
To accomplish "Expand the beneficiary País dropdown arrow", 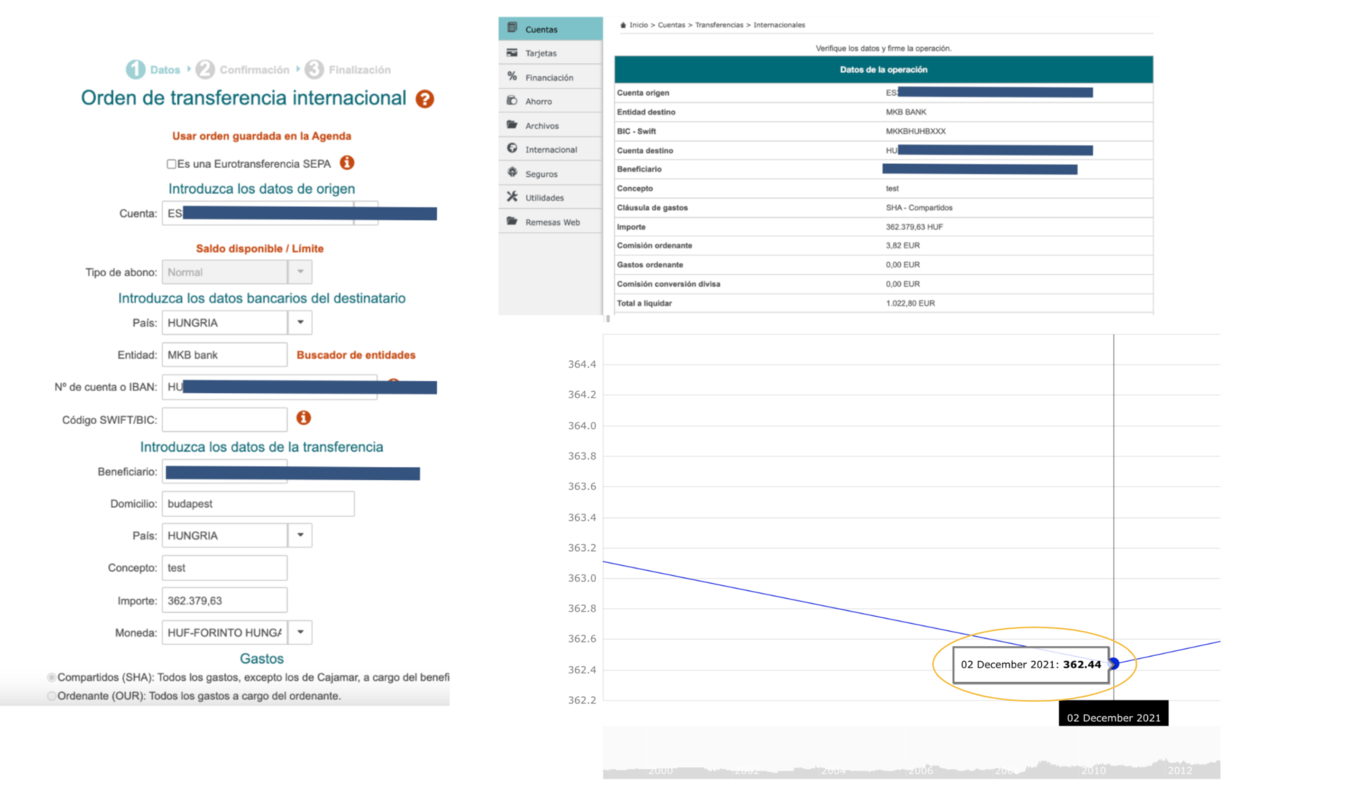I will click(300, 535).
